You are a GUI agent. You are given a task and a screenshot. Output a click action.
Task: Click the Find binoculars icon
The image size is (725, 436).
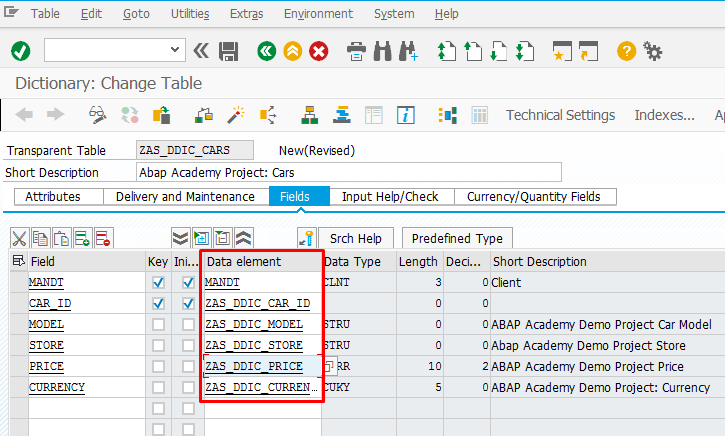pyautogui.click(x=382, y=51)
